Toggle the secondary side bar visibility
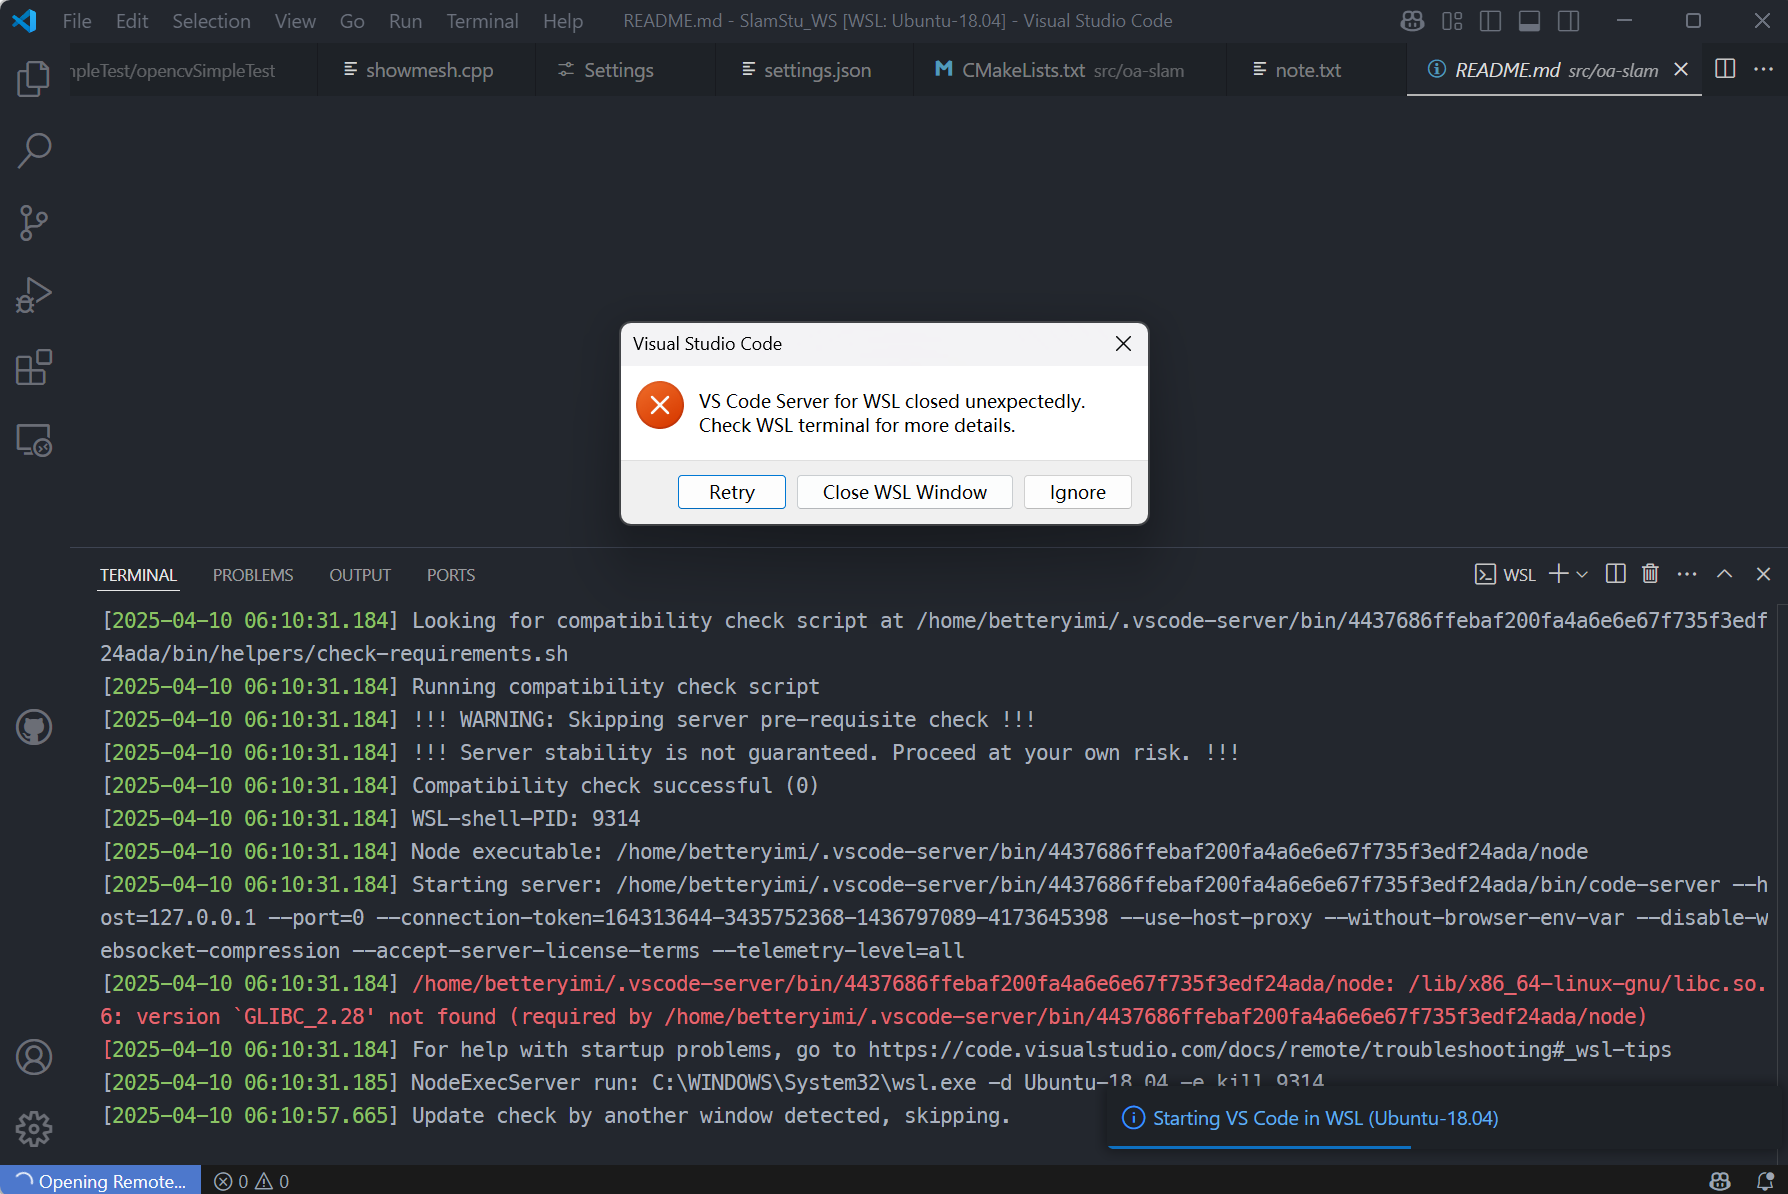This screenshot has width=1788, height=1194. point(1567,20)
